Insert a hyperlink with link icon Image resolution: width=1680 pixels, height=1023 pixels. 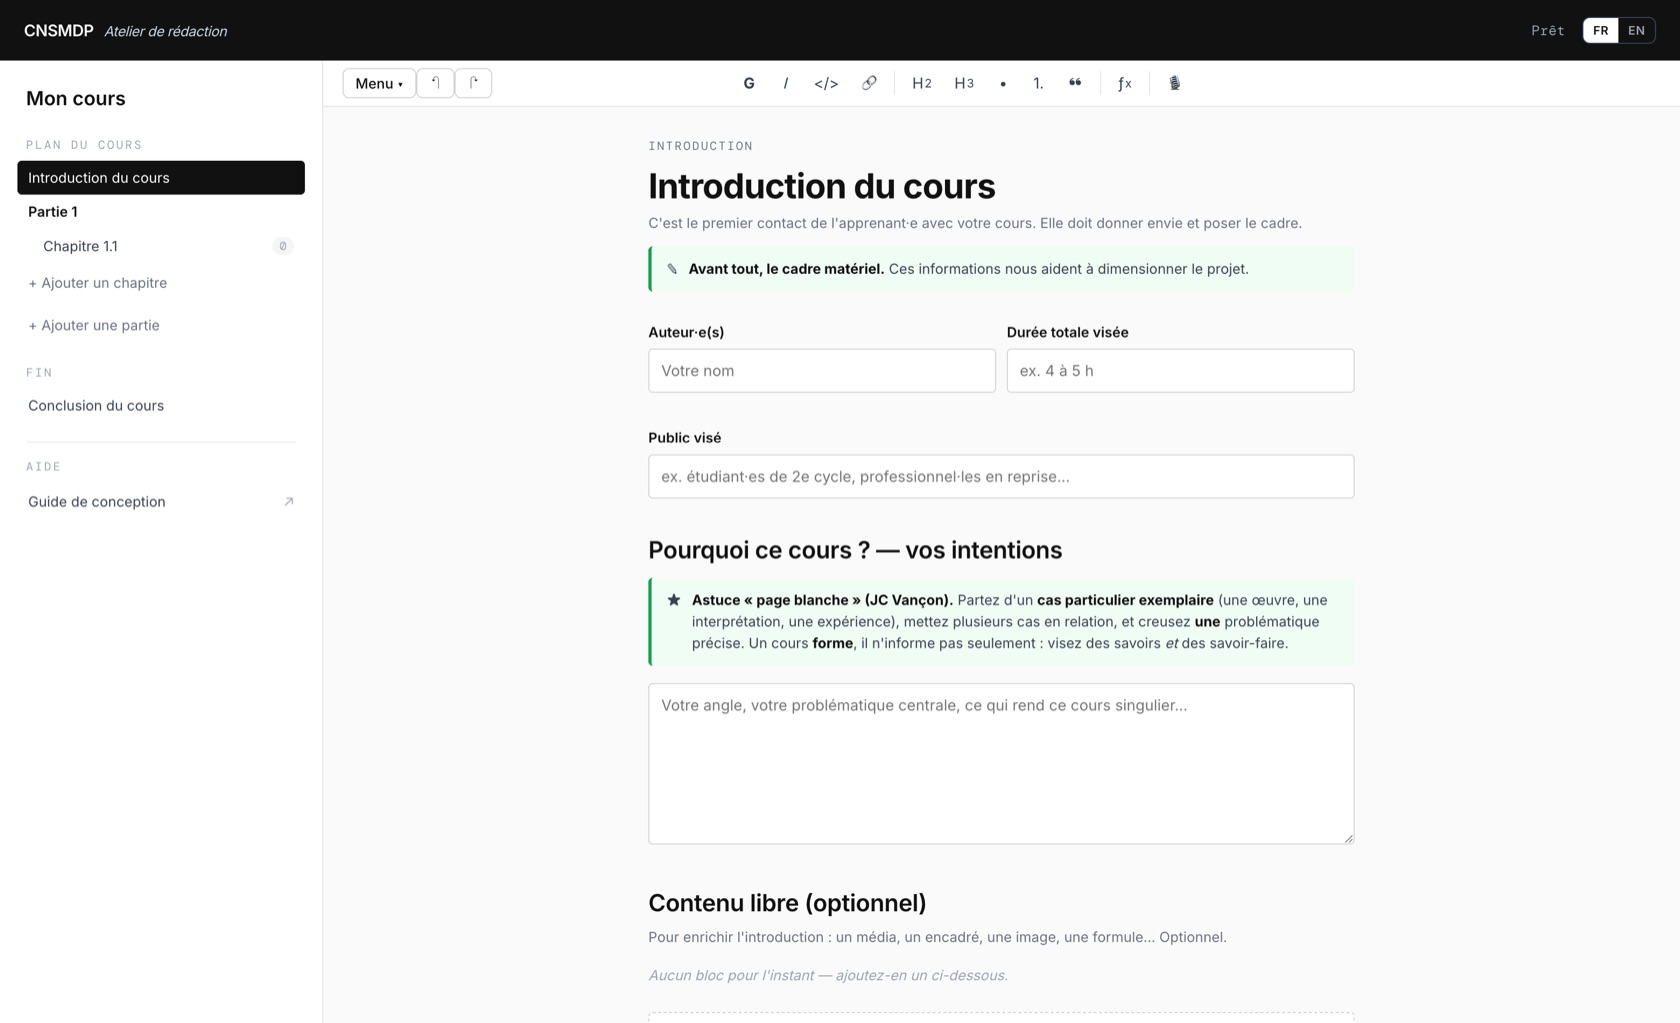869,83
